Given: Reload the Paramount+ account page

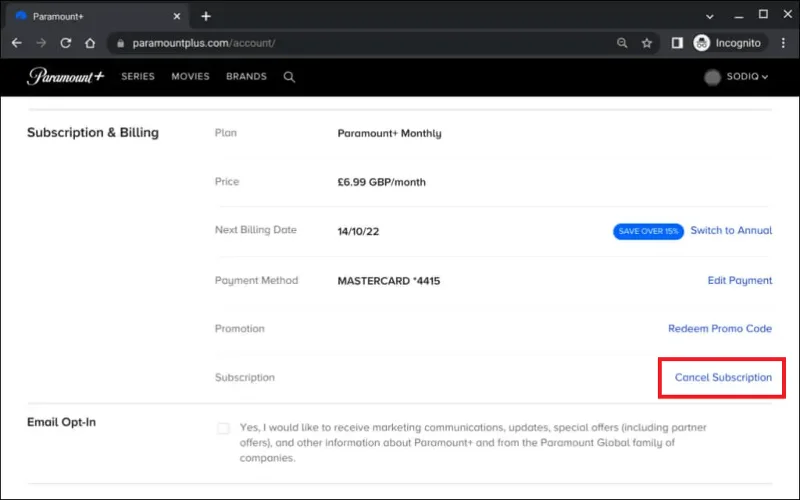Looking at the screenshot, I should pyautogui.click(x=65, y=43).
